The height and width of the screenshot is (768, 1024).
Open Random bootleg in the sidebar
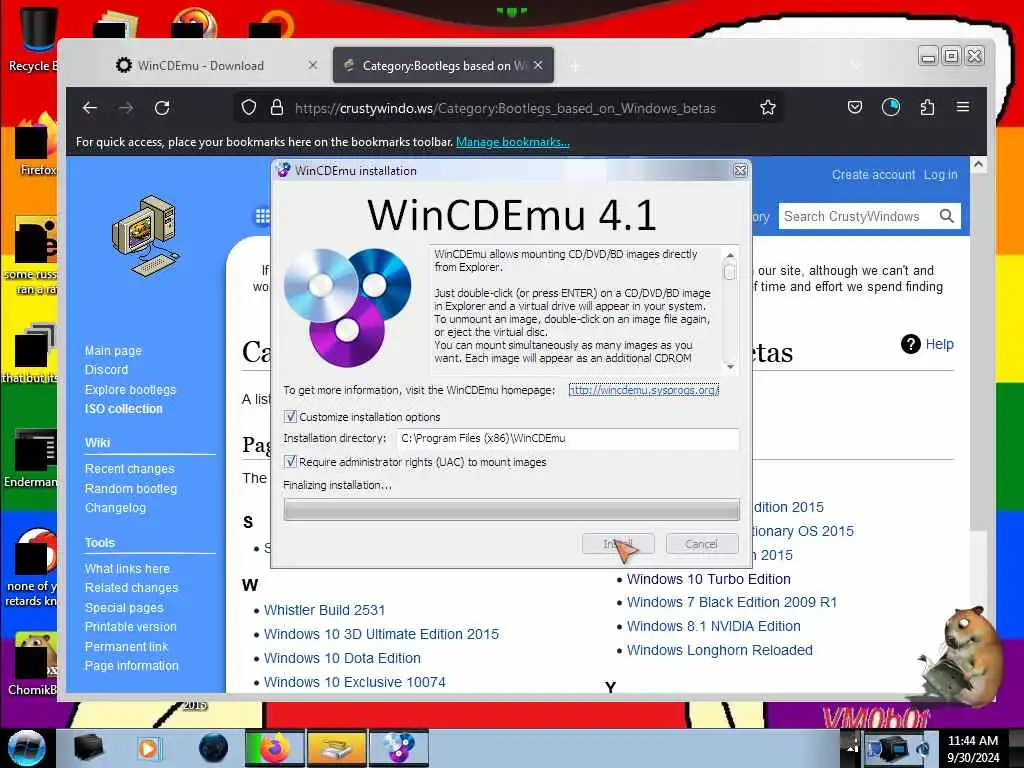[131, 488]
